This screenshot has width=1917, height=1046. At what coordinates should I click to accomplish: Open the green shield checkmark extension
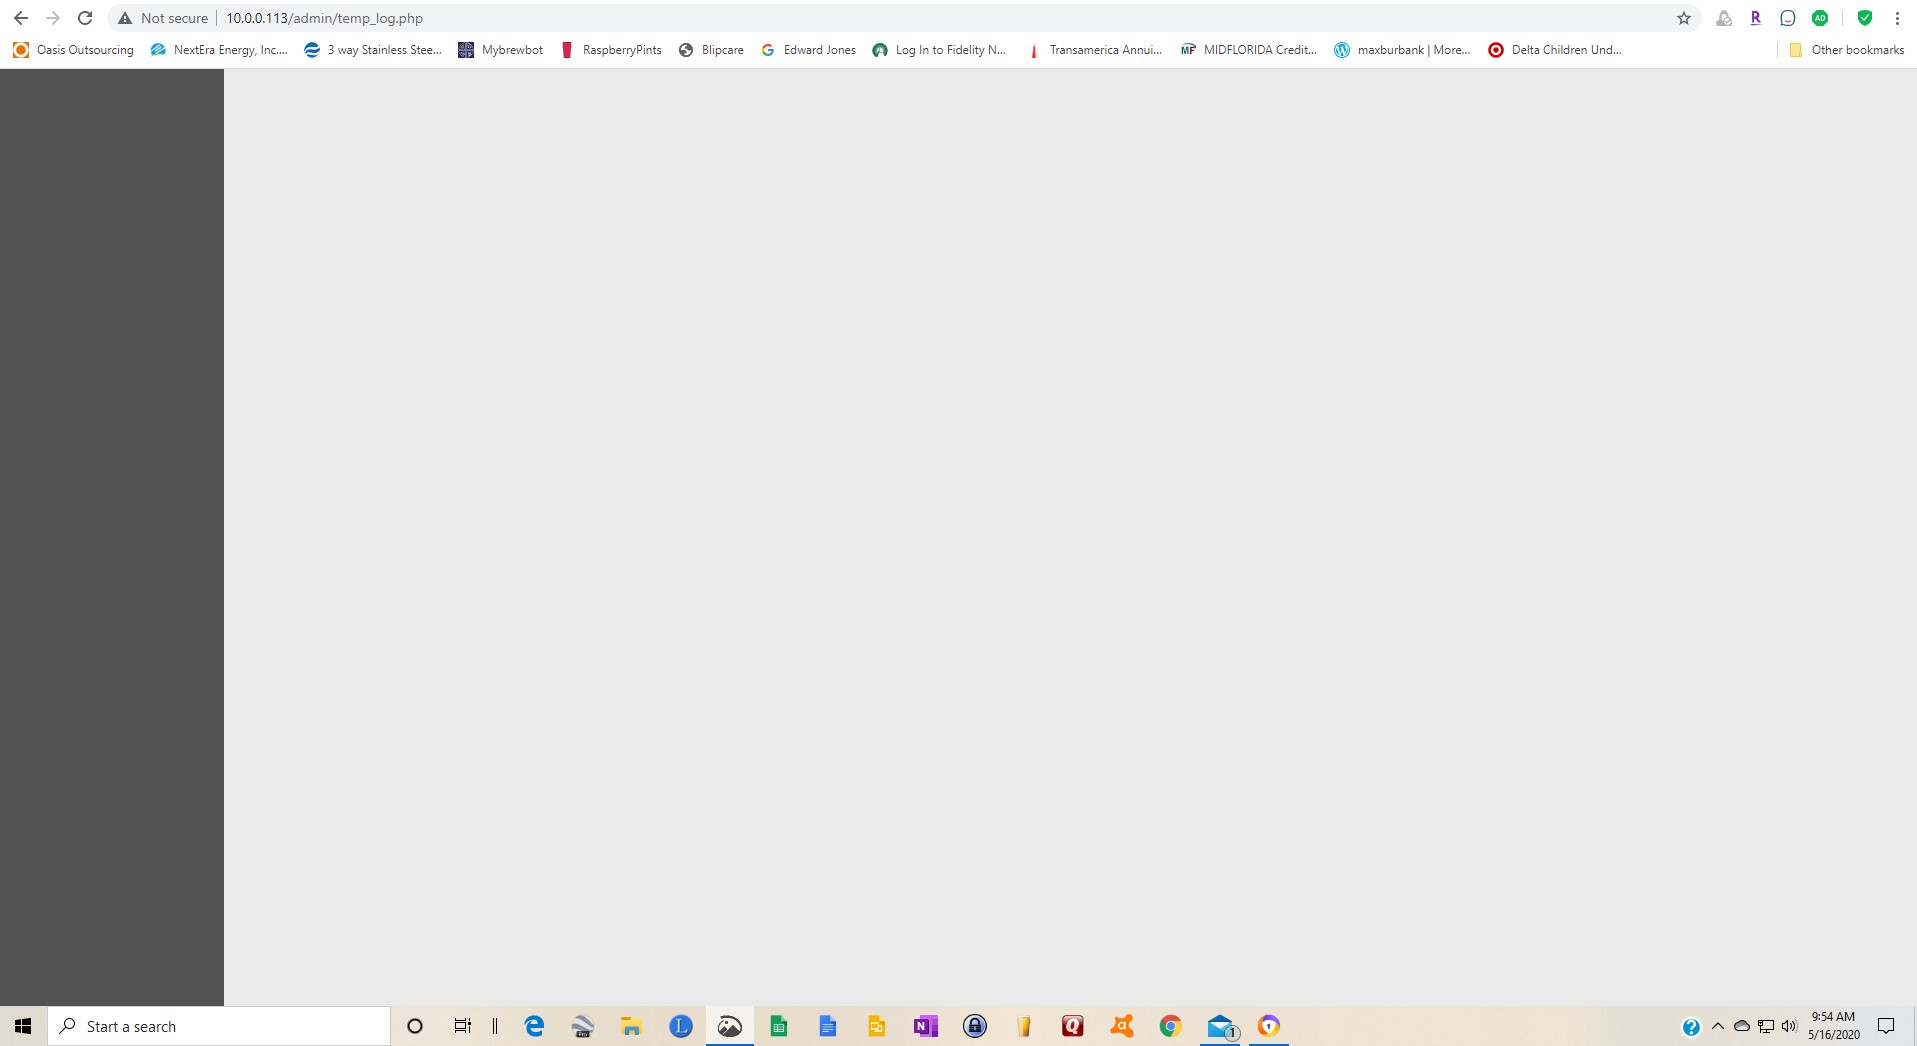pos(1865,18)
